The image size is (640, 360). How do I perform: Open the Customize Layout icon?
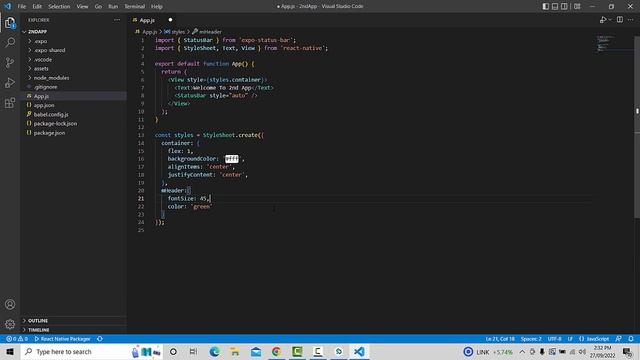(x=577, y=7)
